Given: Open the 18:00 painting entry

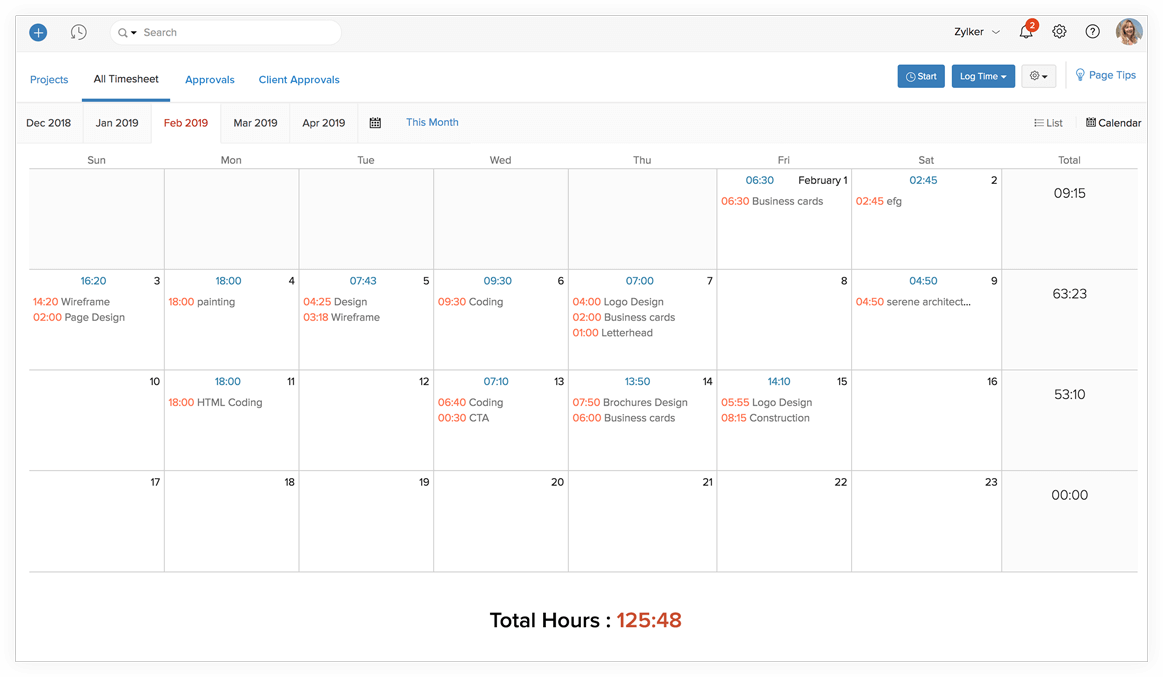Looking at the screenshot, I should point(202,302).
